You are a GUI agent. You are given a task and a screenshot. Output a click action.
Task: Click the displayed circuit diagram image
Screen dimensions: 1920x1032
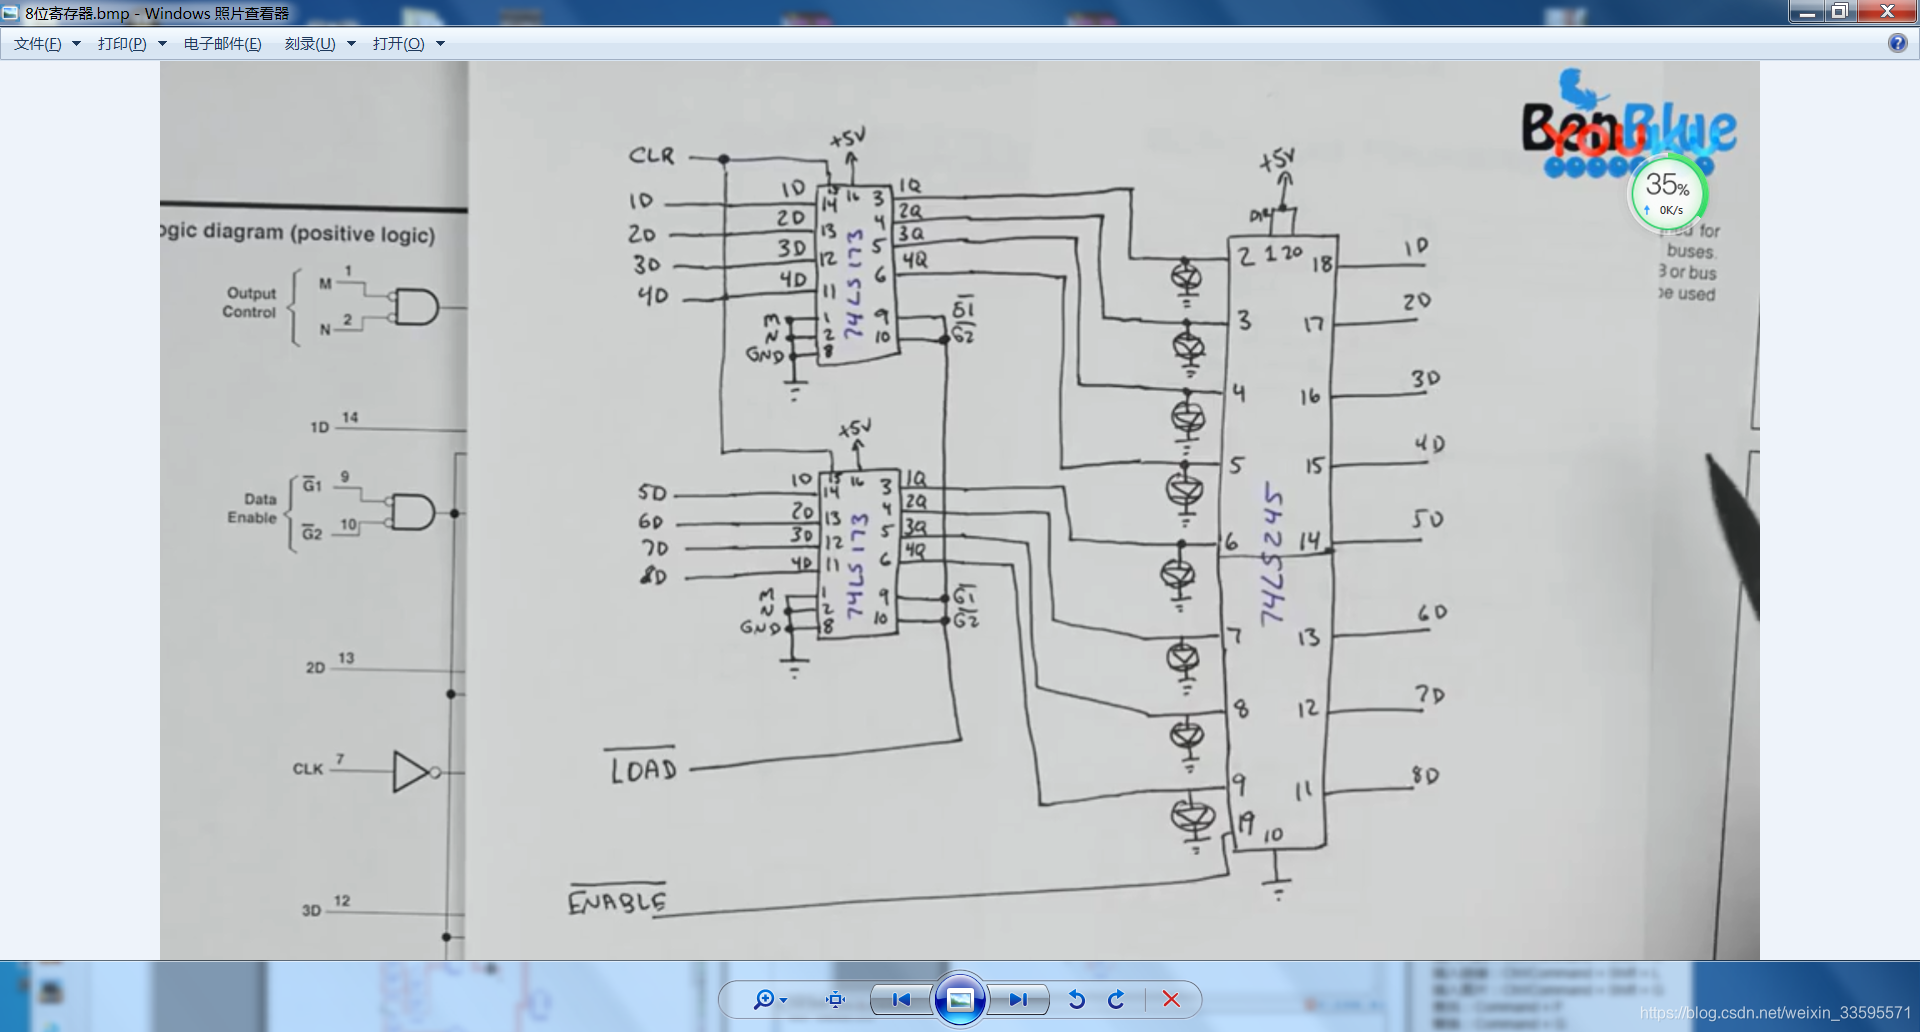click(x=960, y=510)
